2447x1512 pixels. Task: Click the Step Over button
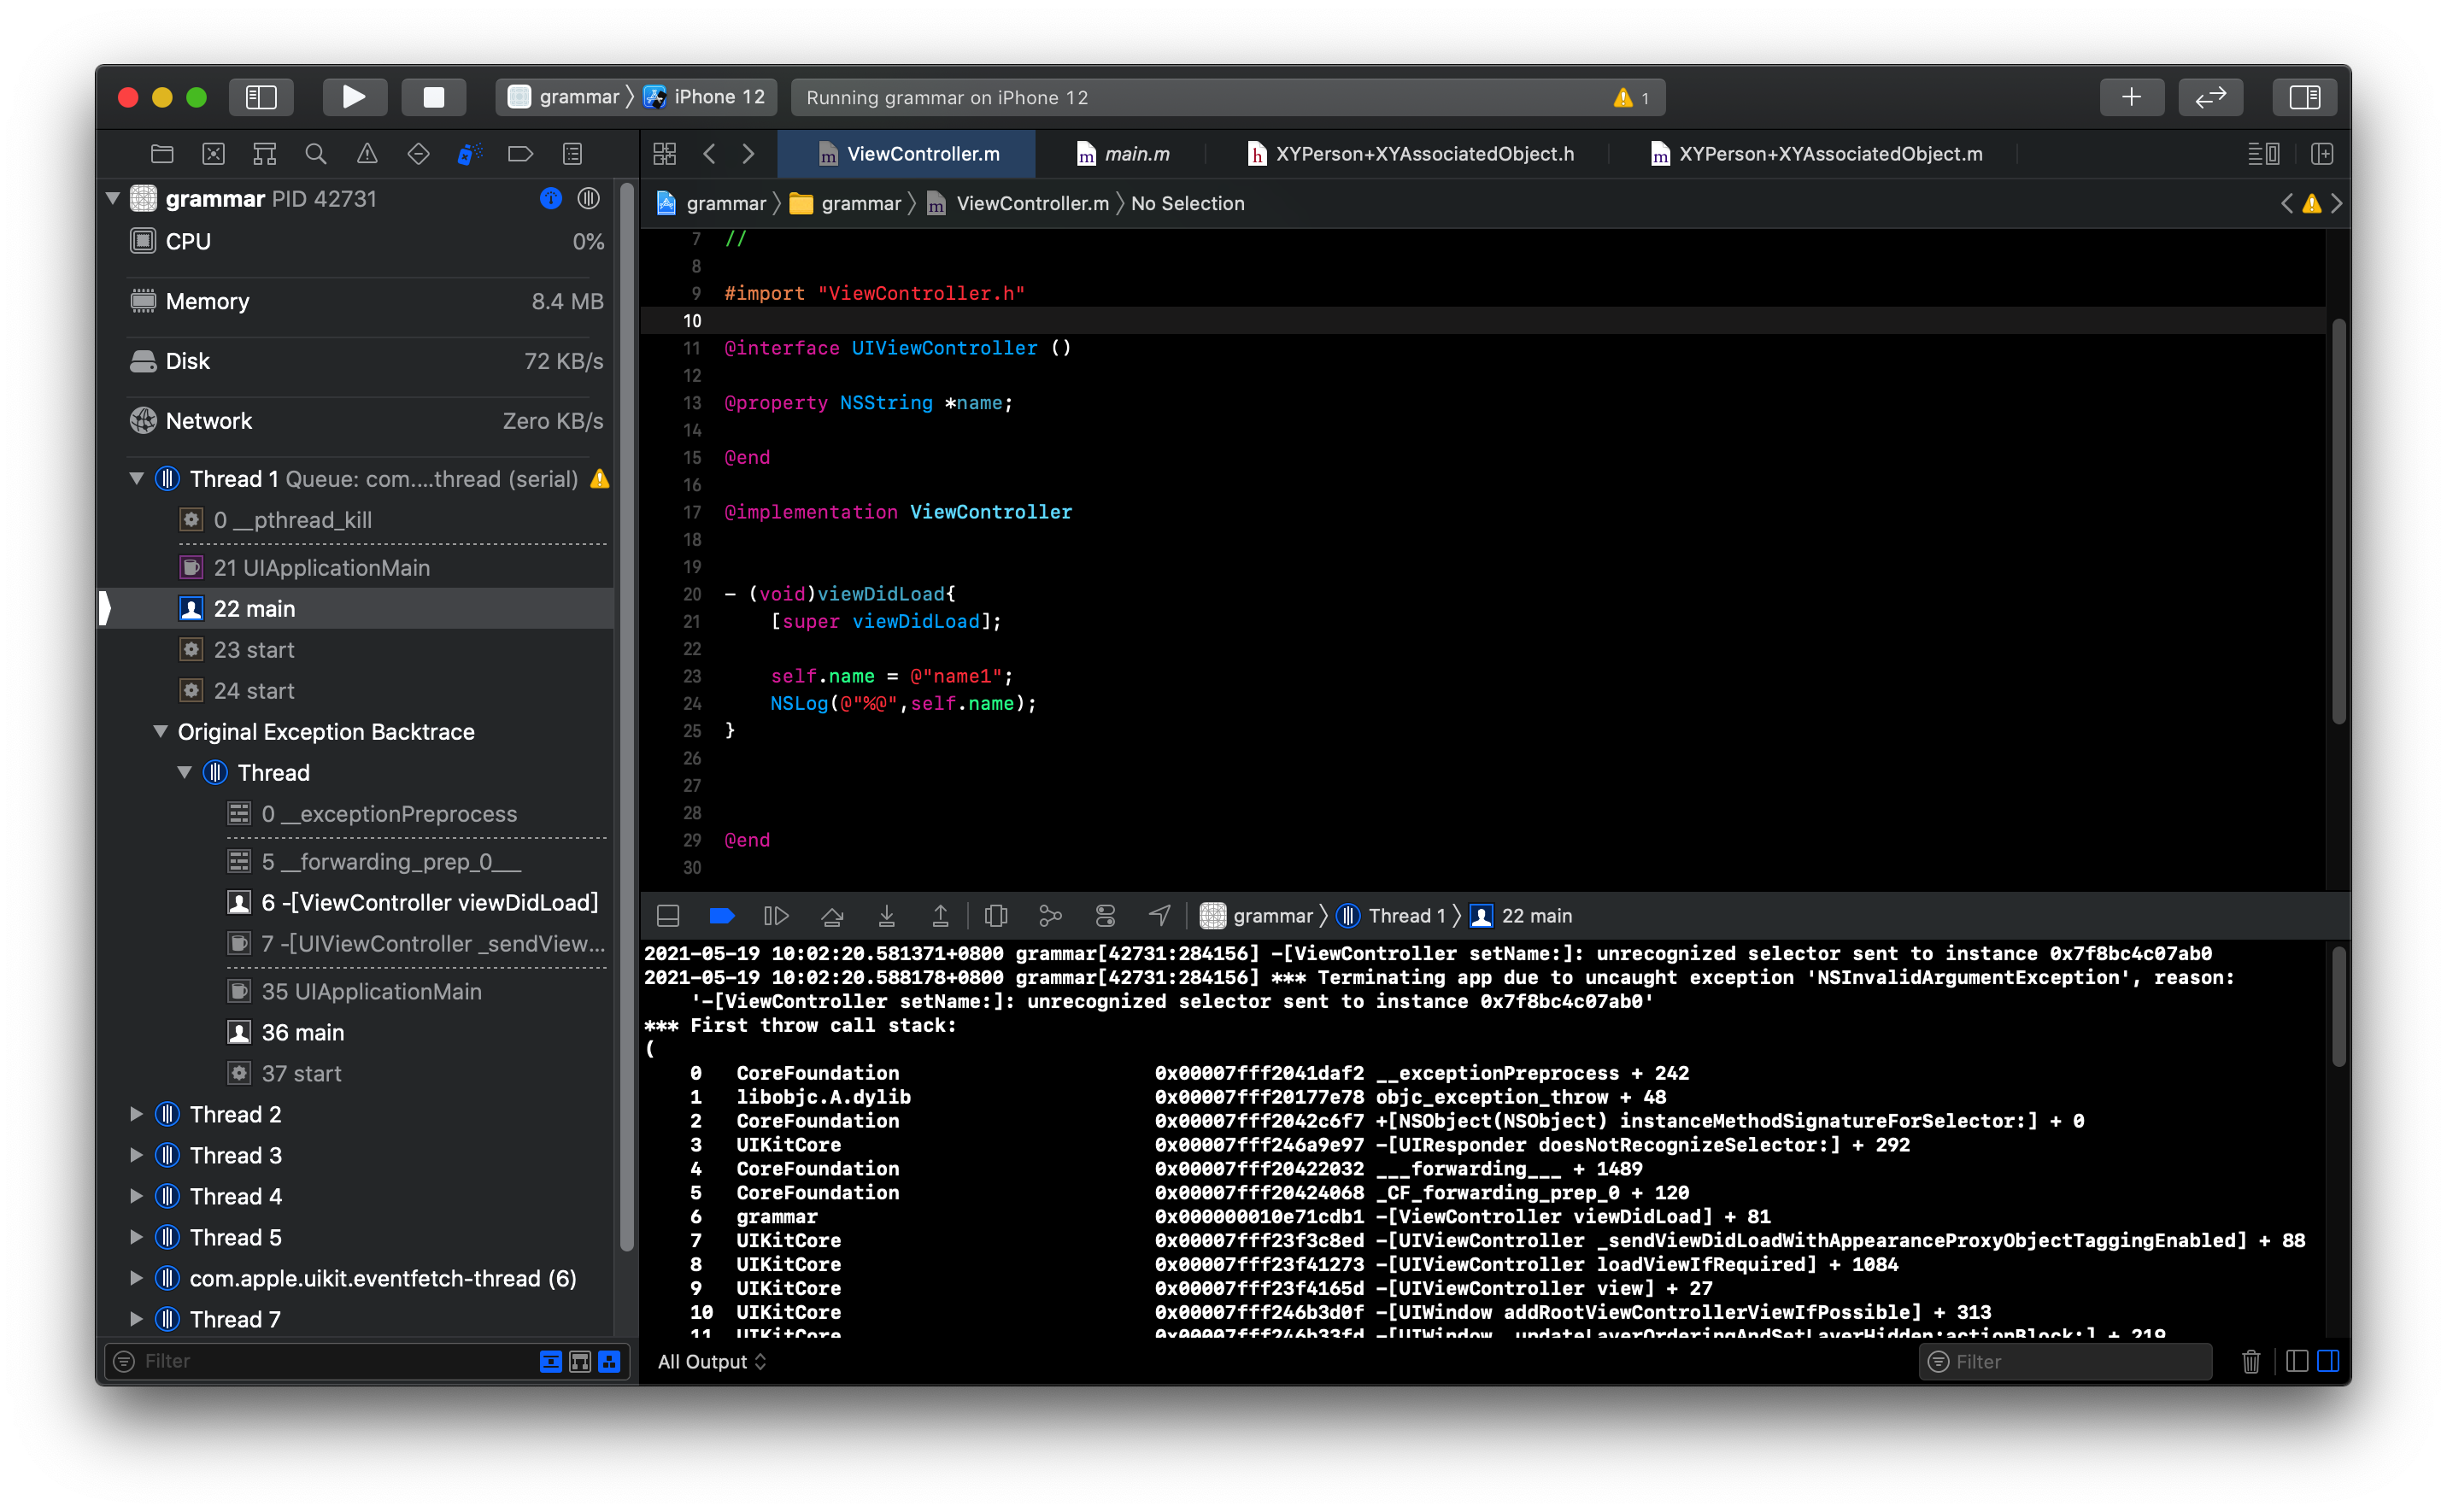832,915
